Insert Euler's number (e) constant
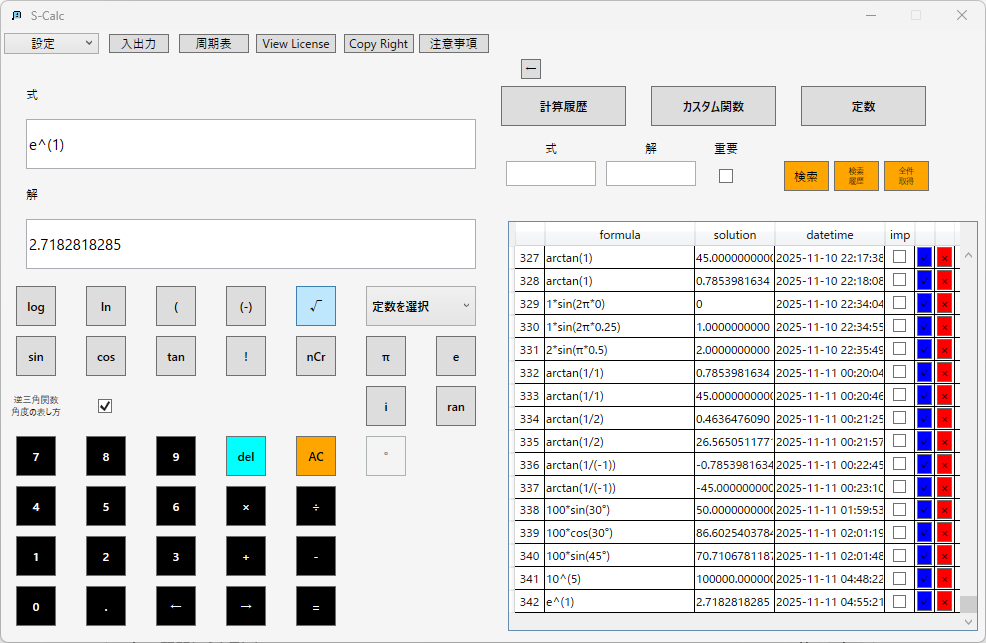The width and height of the screenshot is (986, 643). [455, 356]
